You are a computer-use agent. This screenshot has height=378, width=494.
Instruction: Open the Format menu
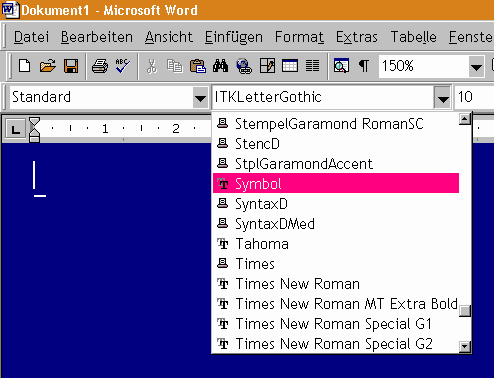[299, 37]
